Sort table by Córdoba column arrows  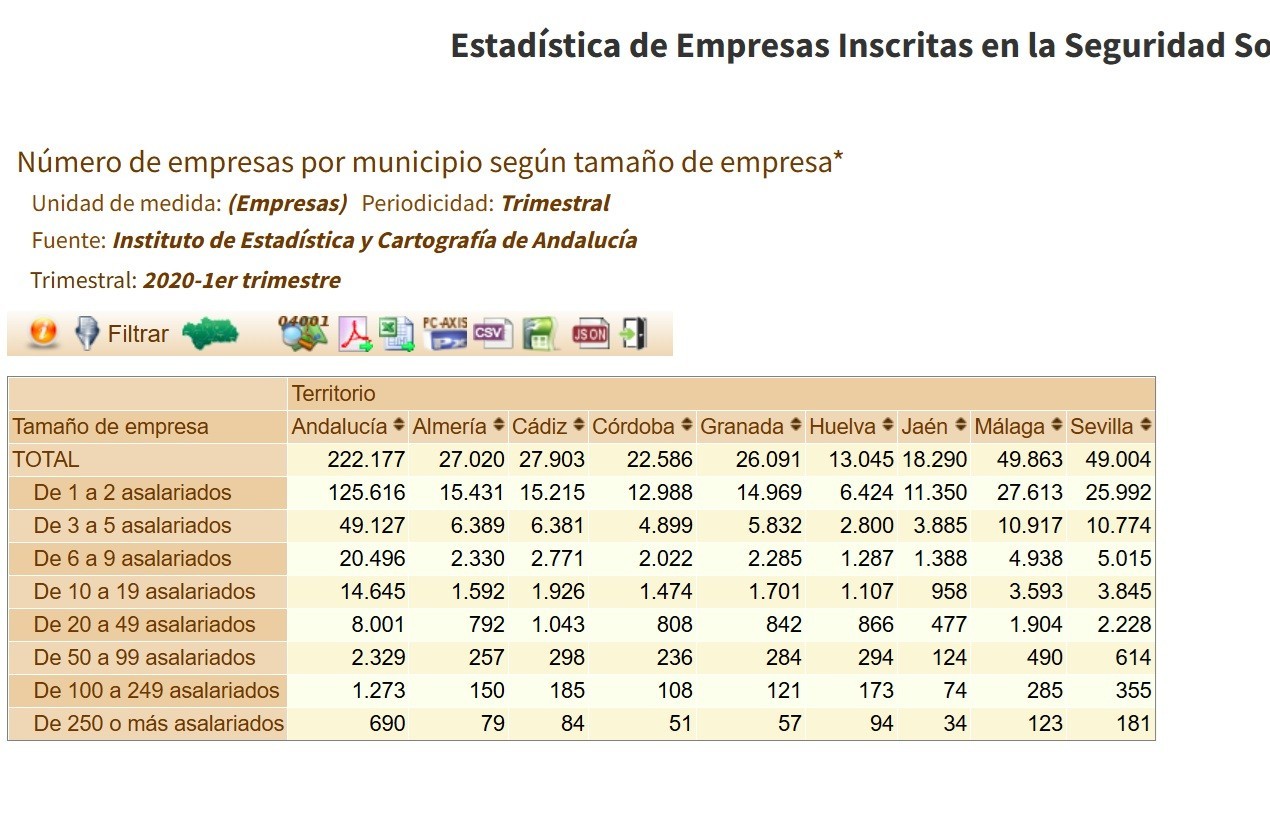(x=686, y=425)
